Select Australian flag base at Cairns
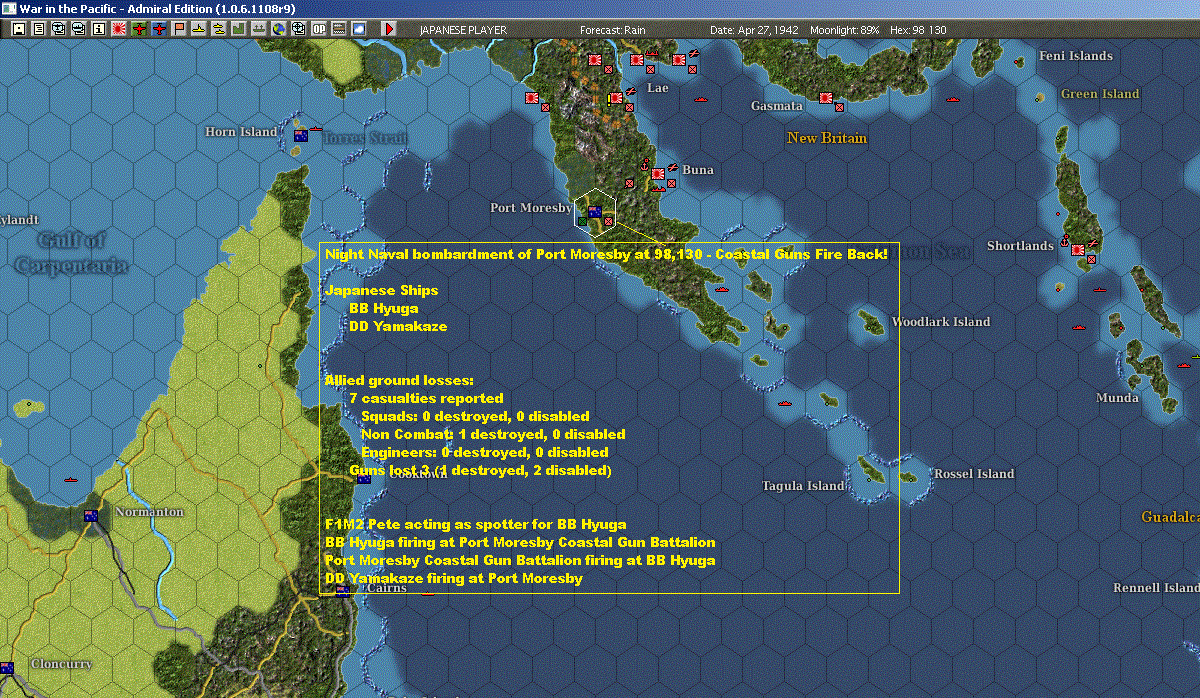The height and width of the screenshot is (698, 1200). click(343, 591)
